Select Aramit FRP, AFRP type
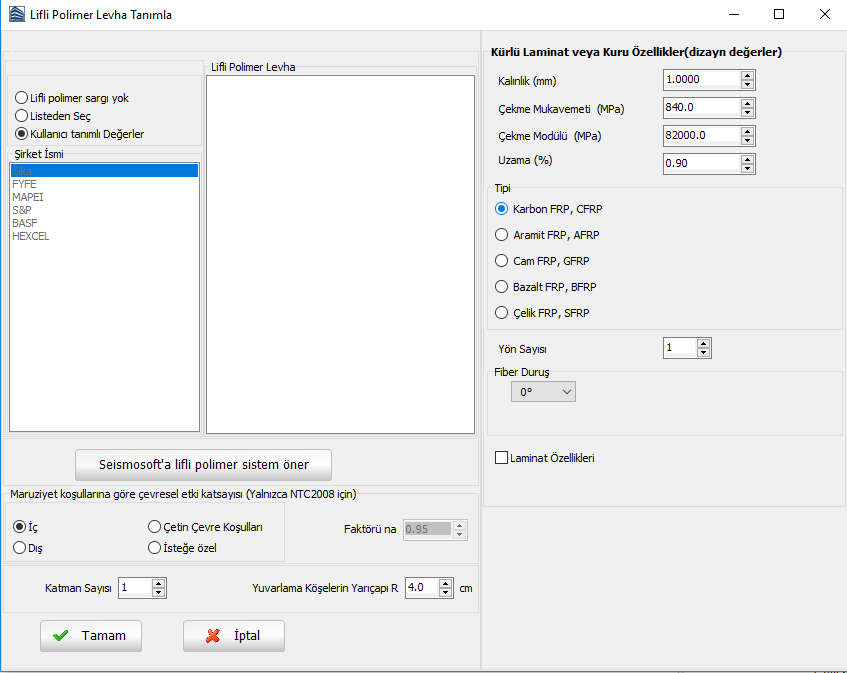Viewport: 847px width, 673px height. 502,235
